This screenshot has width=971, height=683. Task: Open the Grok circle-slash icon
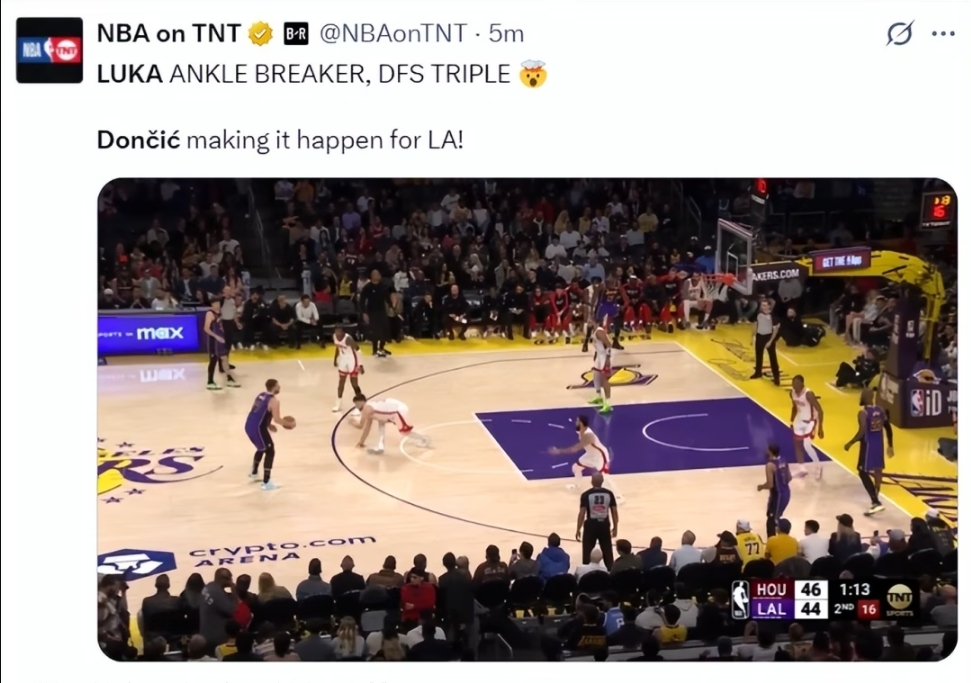click(x=899, y=33)
